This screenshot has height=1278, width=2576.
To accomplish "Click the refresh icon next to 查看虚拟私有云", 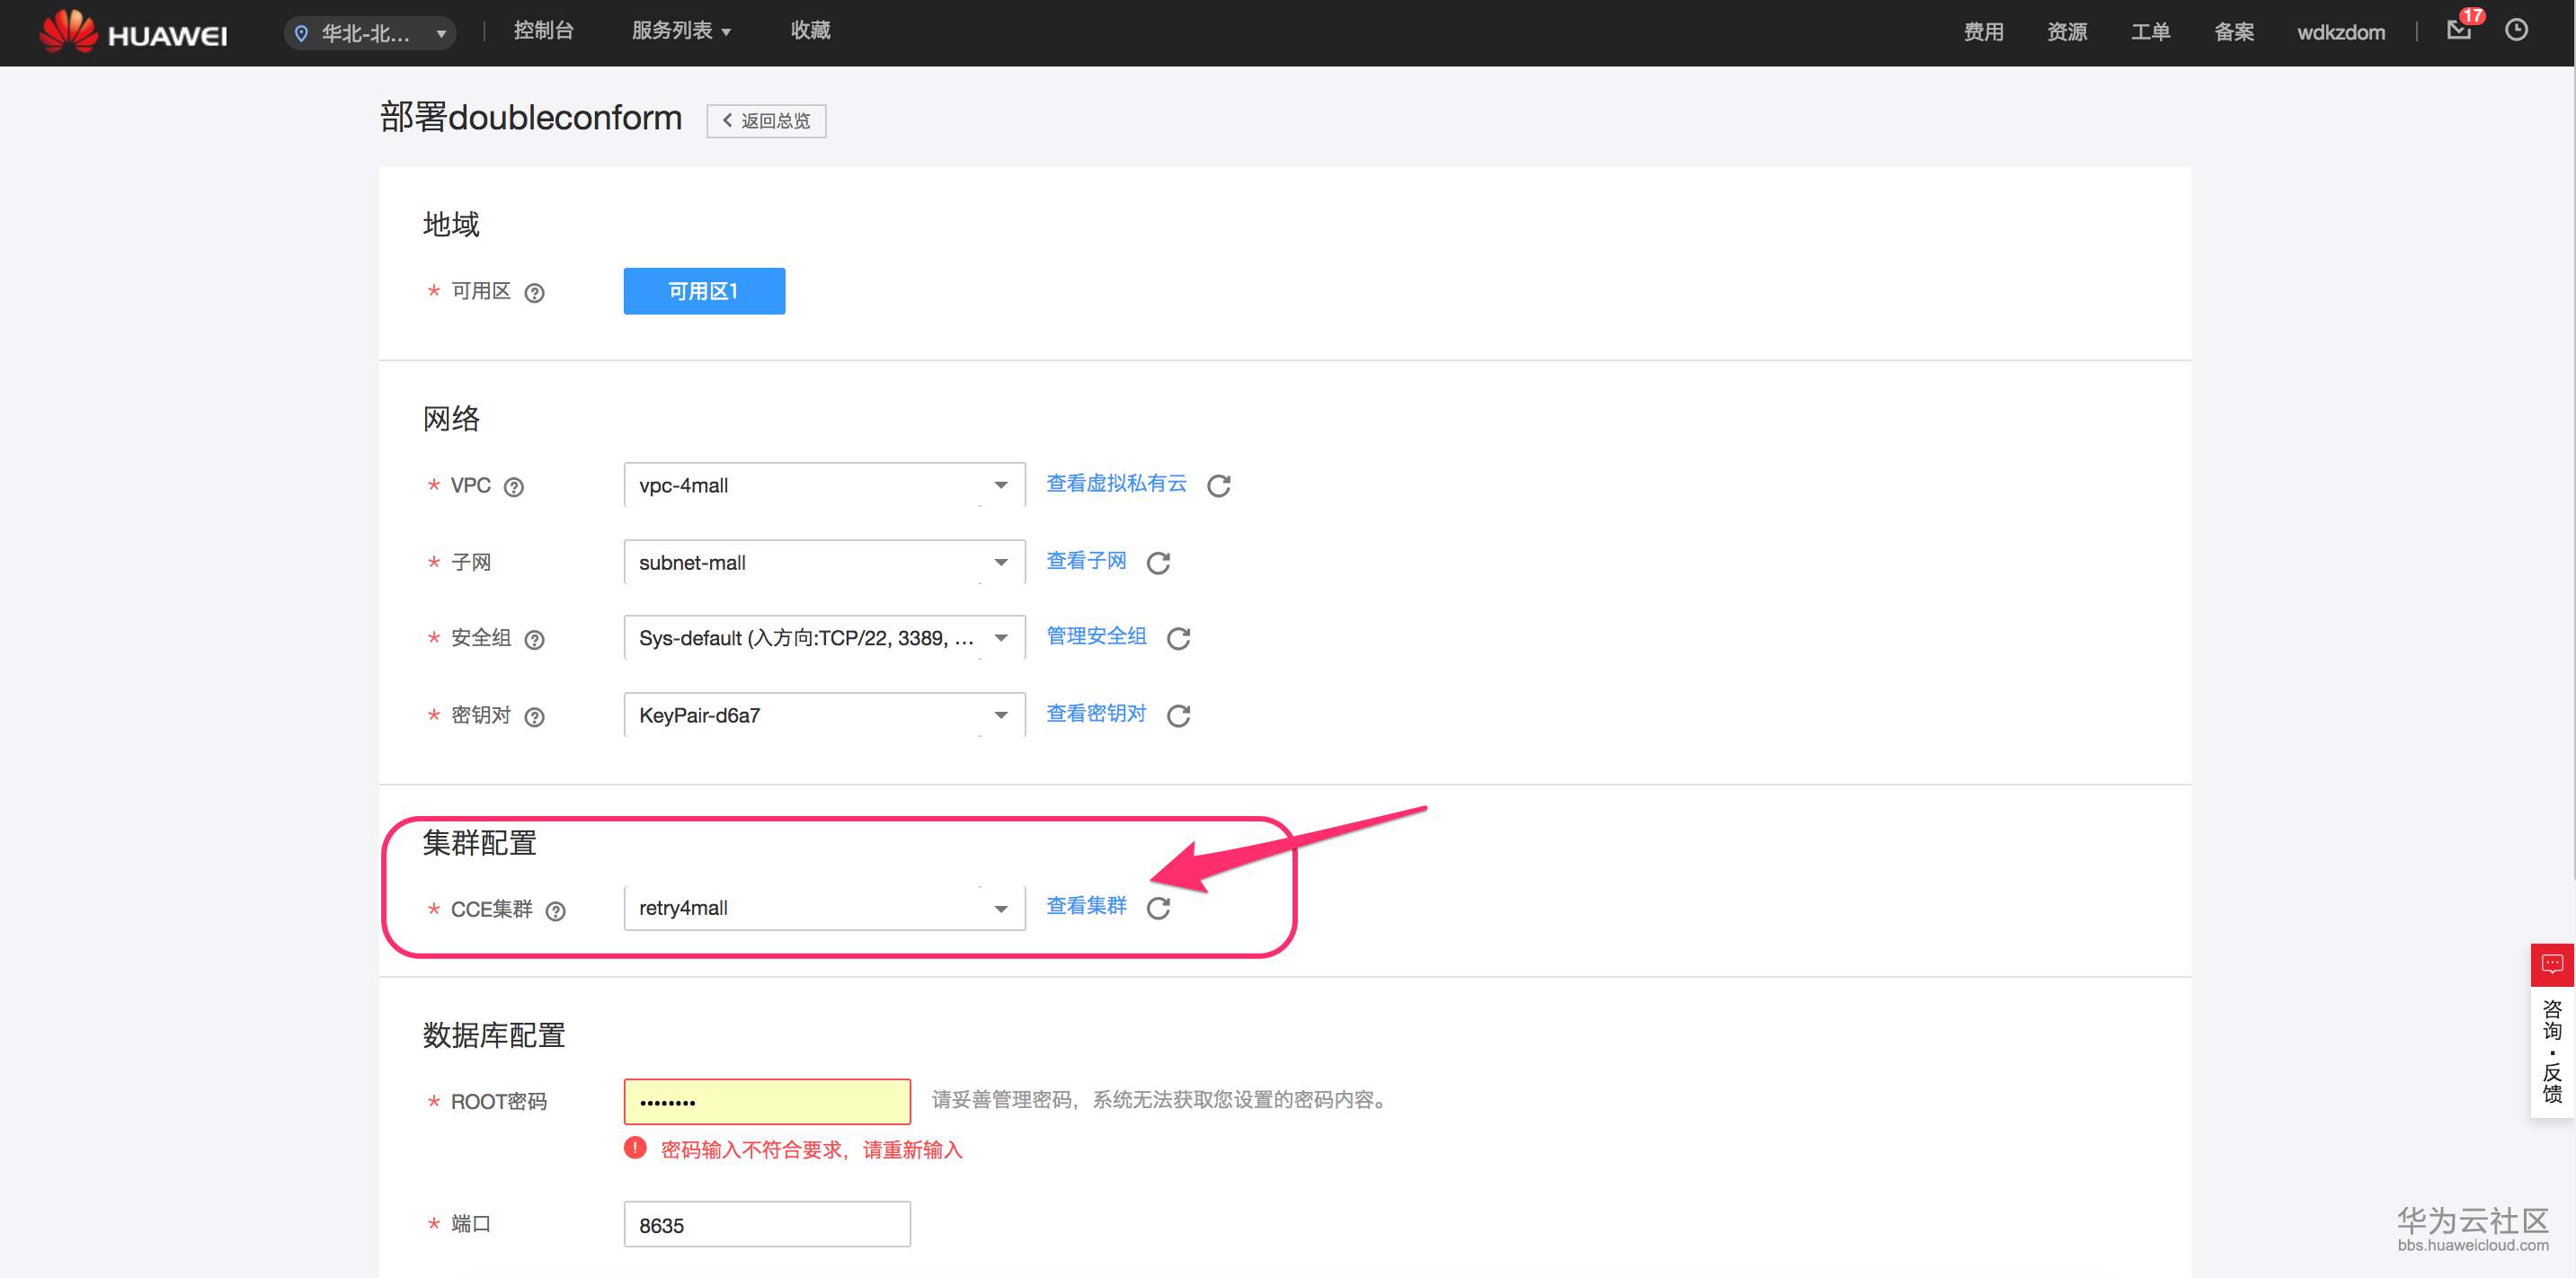I will coord(1218,486).
